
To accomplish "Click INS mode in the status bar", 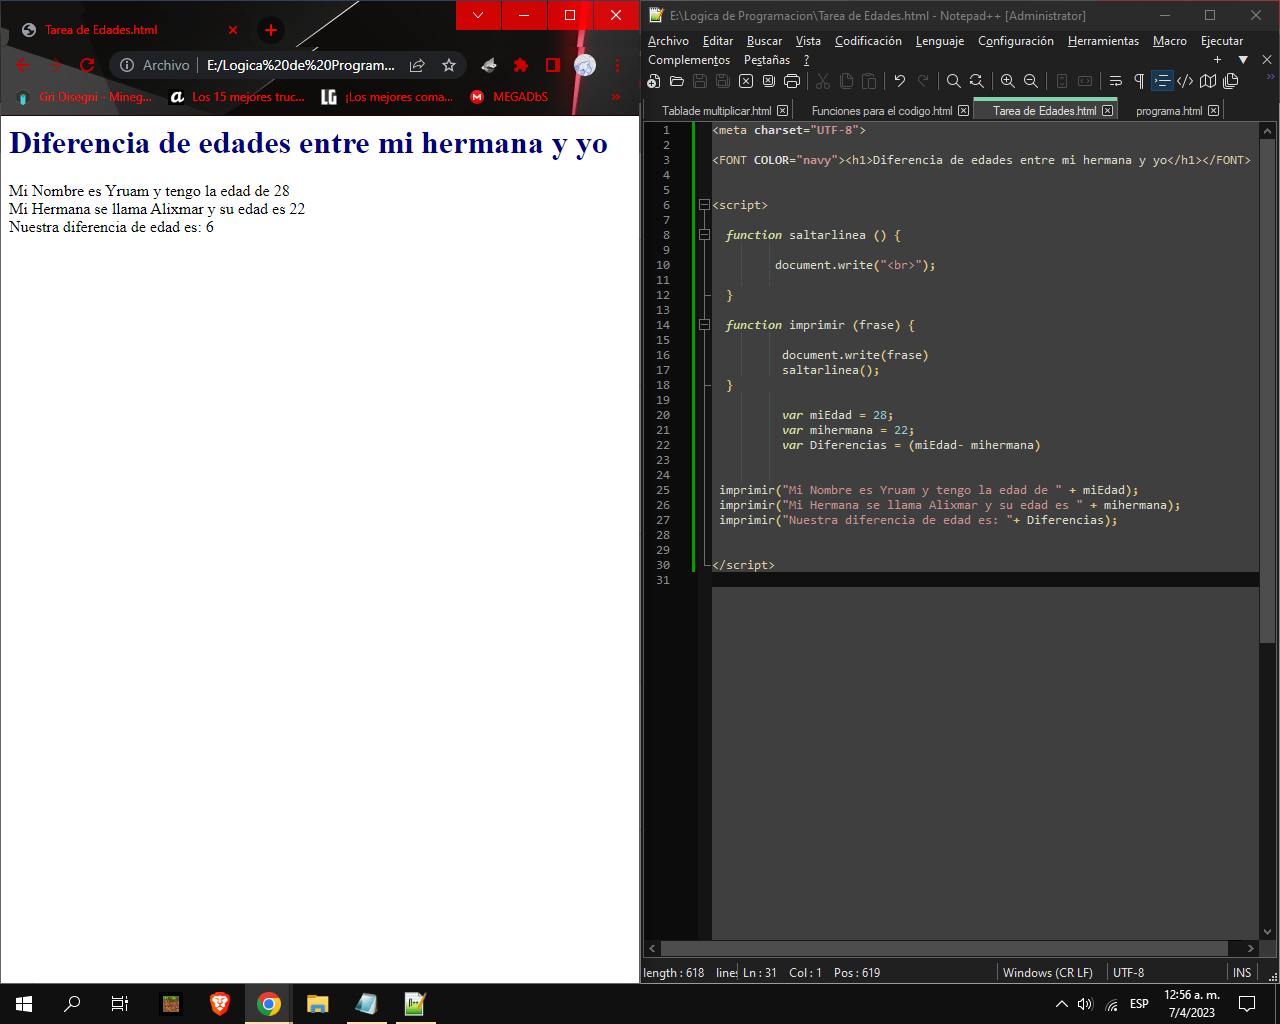I will pyautogui.click(x=1242, y=972).
